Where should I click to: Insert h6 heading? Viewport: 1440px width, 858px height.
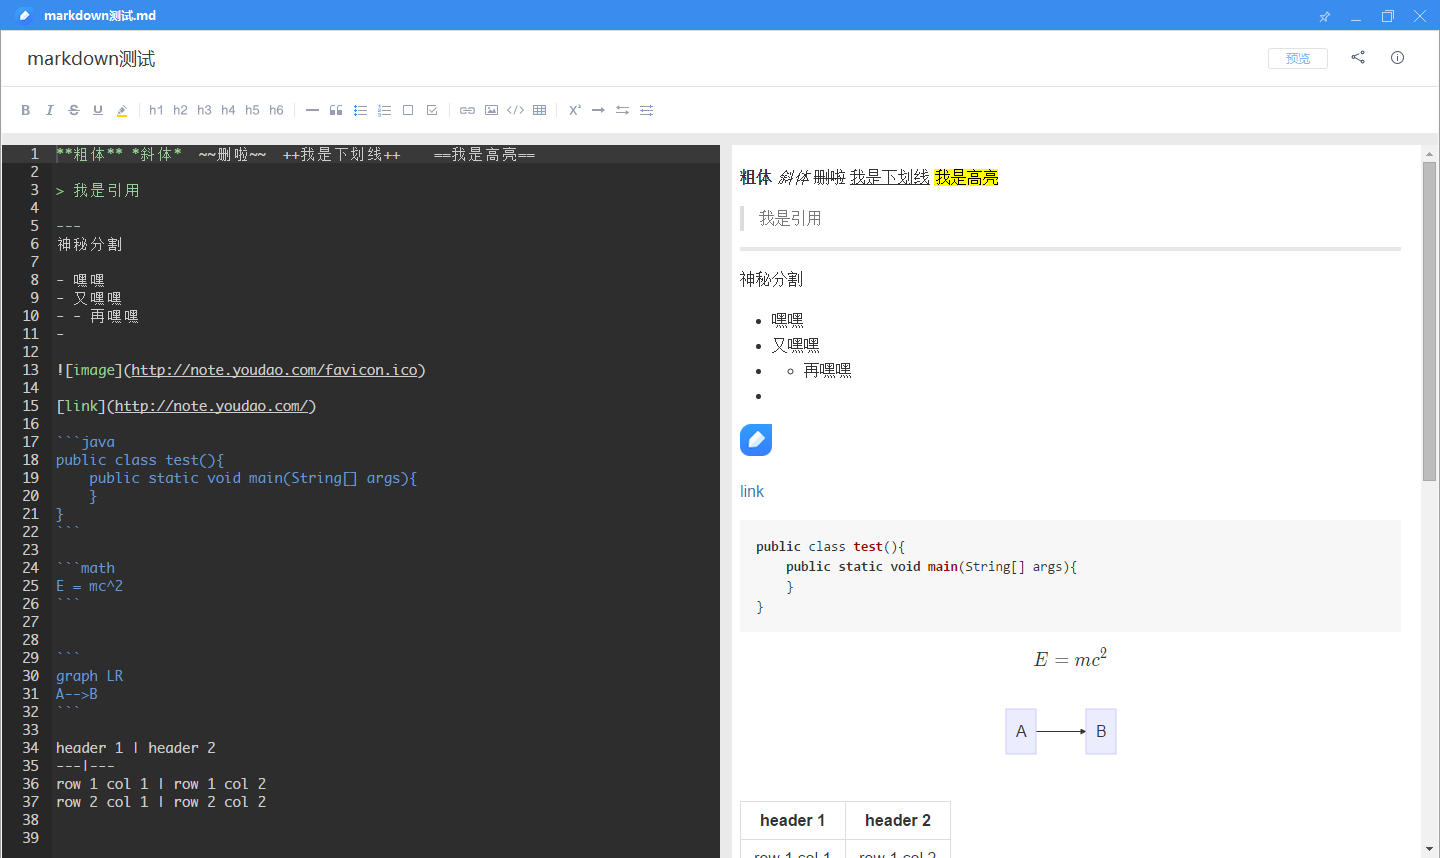tap(276, 110)
